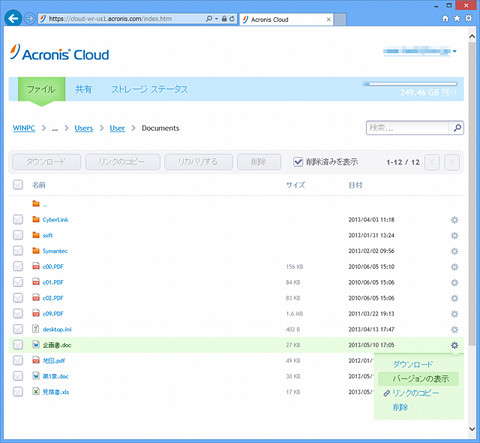Toggle the 削除済みを表示 checkbox
The height and width of the screenshot is (443, 480).
tap(298, 162)
